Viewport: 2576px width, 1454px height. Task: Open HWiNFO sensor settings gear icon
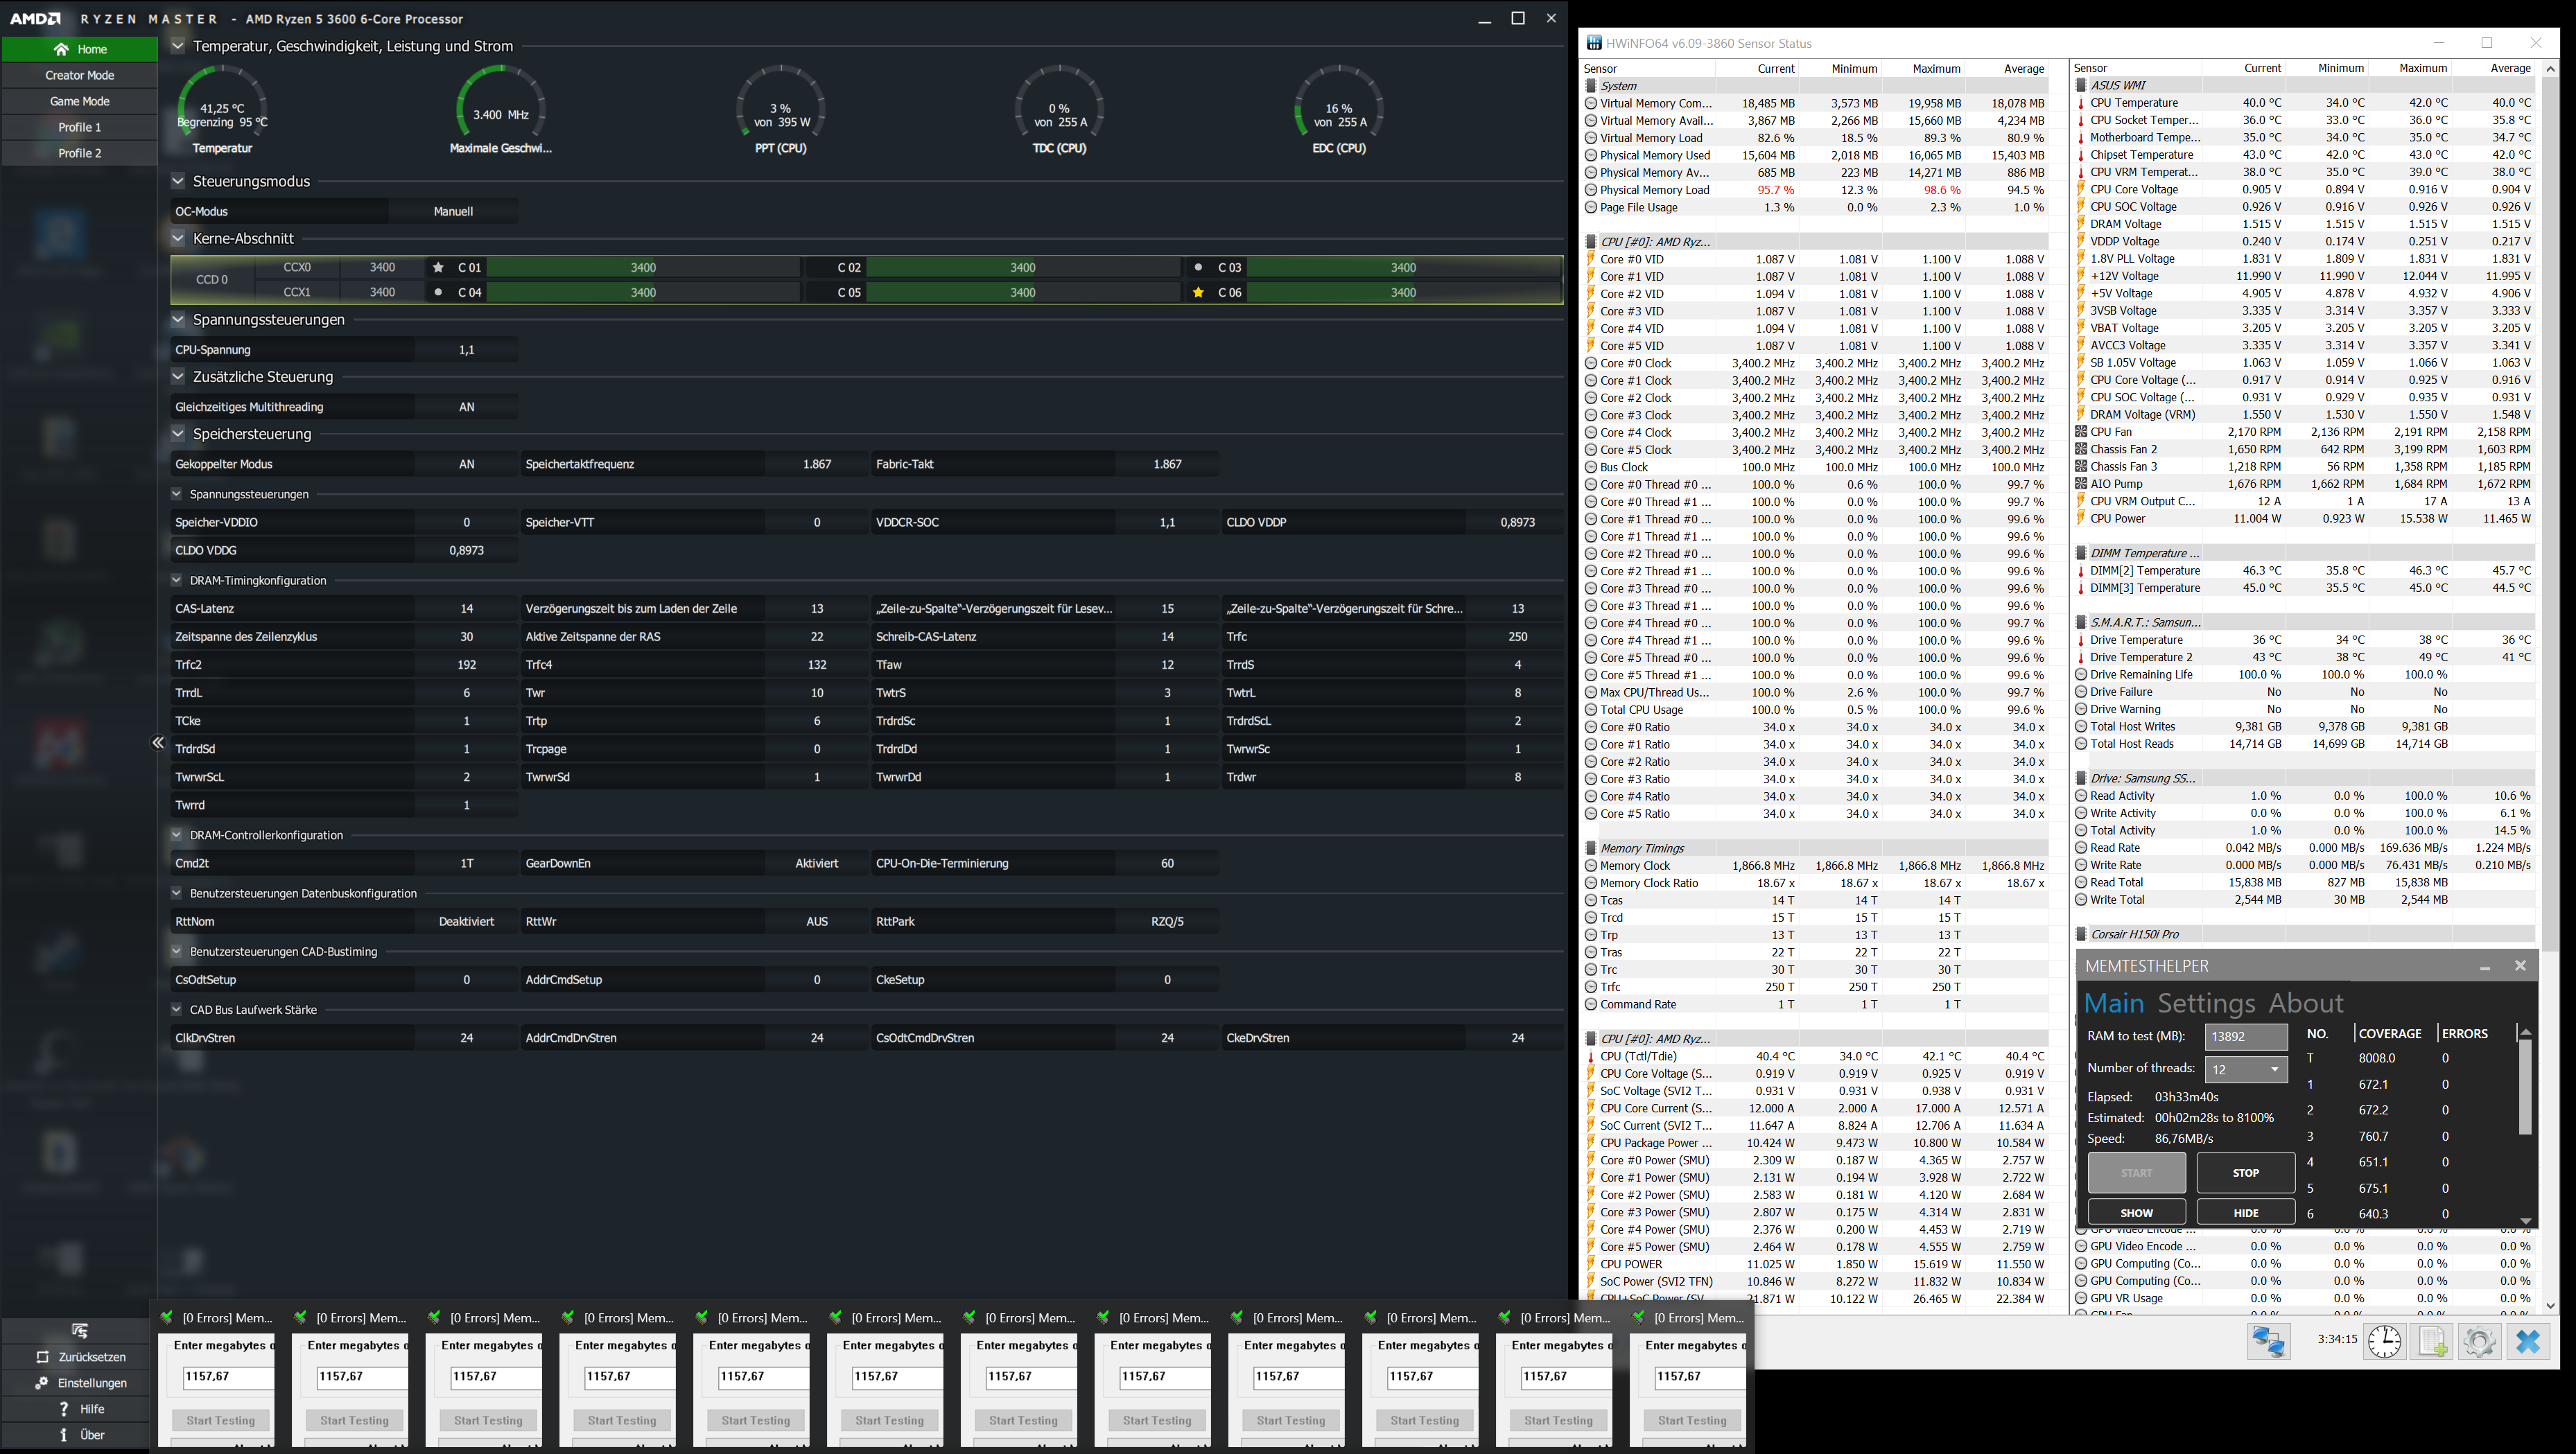(2479, 1341)
